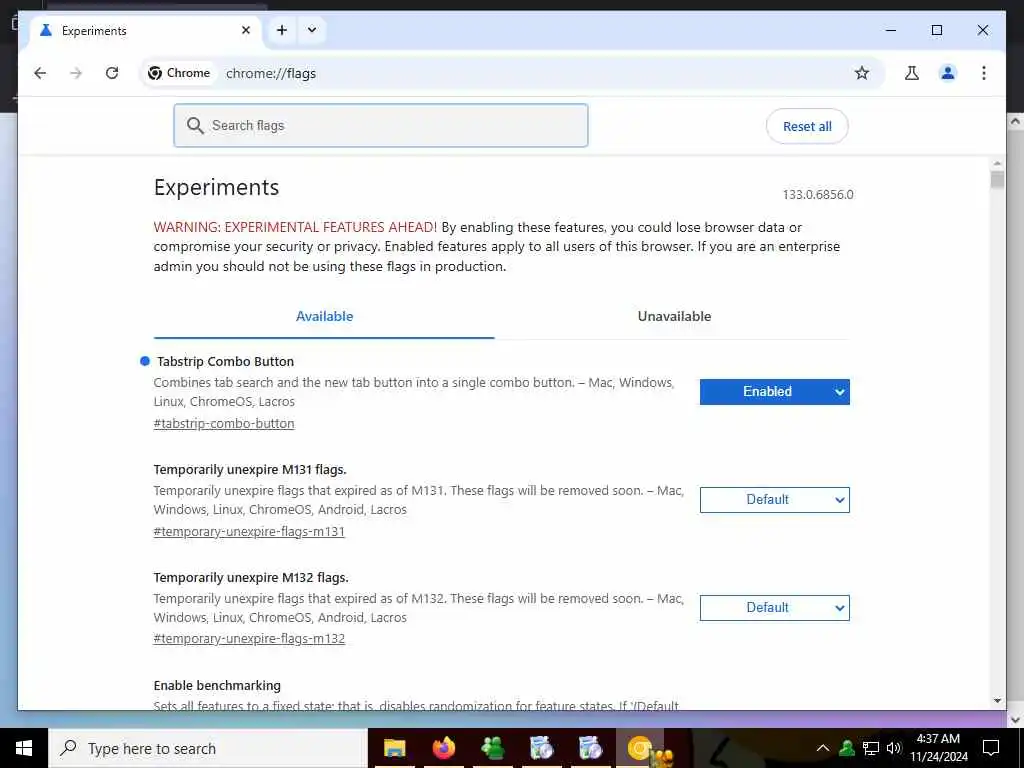1024x768 pixels.
Task: Open the M131 flags Default dropdown
Action: (775, 500)
